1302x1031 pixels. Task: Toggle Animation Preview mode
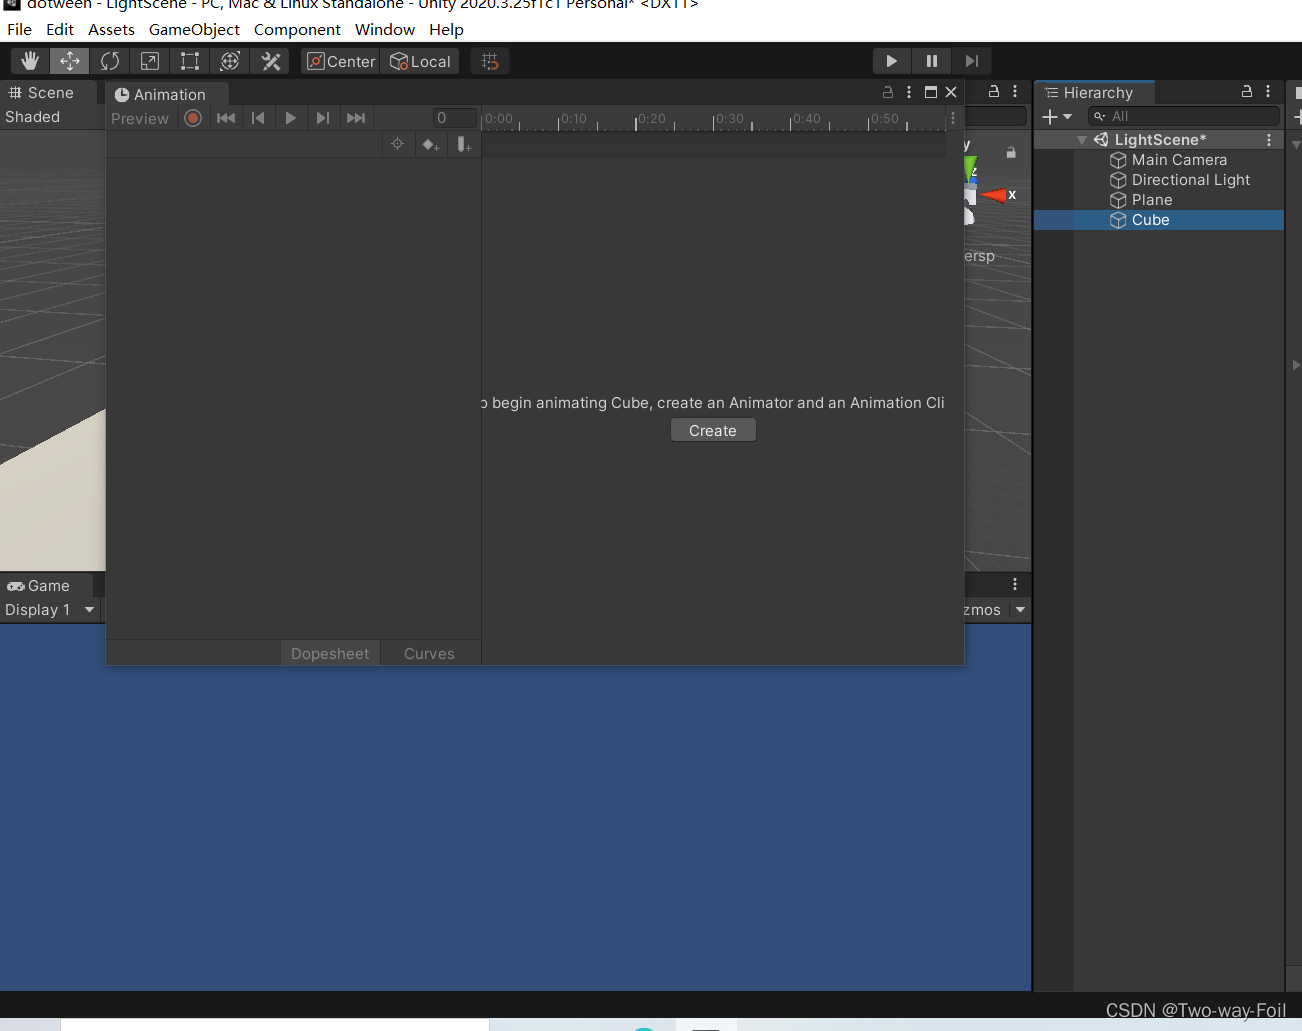coord(140,118)
